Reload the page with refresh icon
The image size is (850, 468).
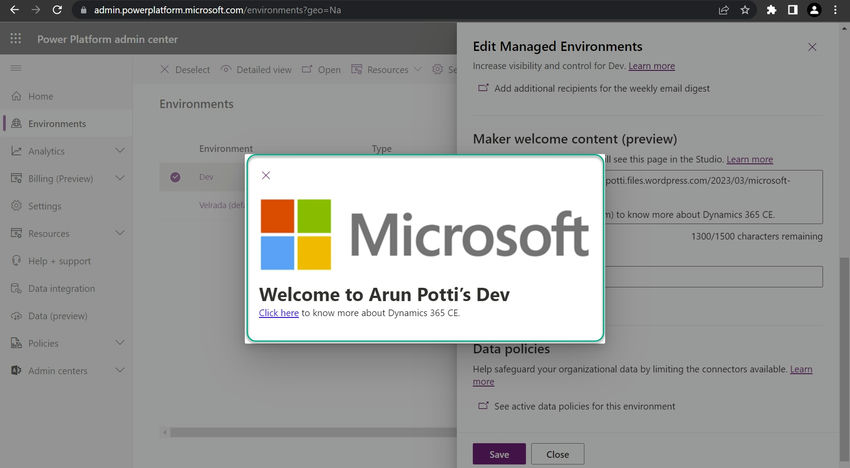57,10
